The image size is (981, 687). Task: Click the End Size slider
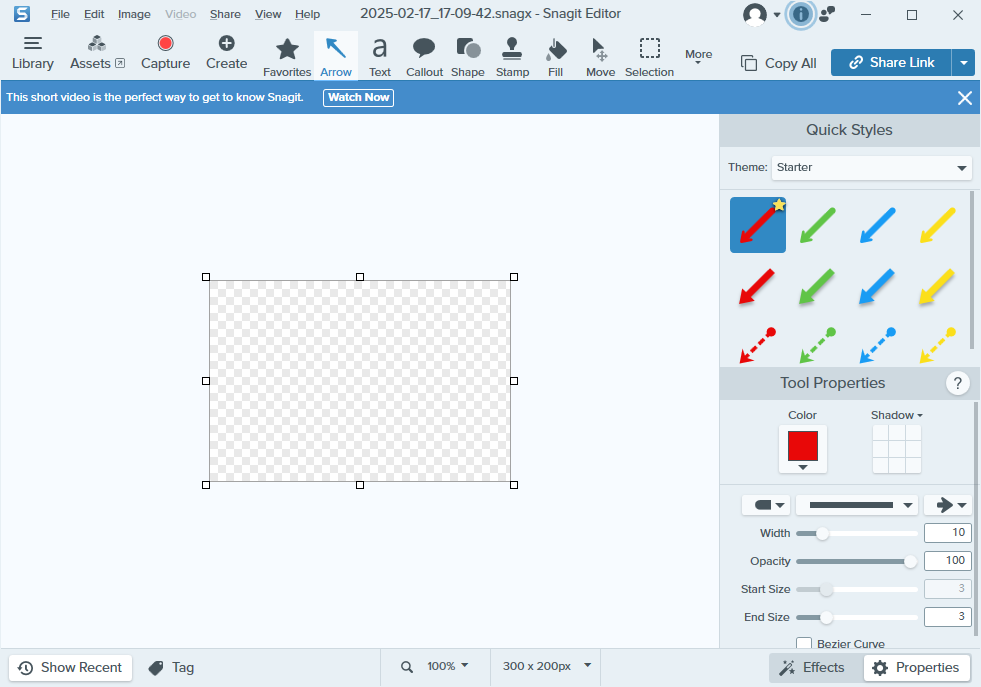coord(856,618)
